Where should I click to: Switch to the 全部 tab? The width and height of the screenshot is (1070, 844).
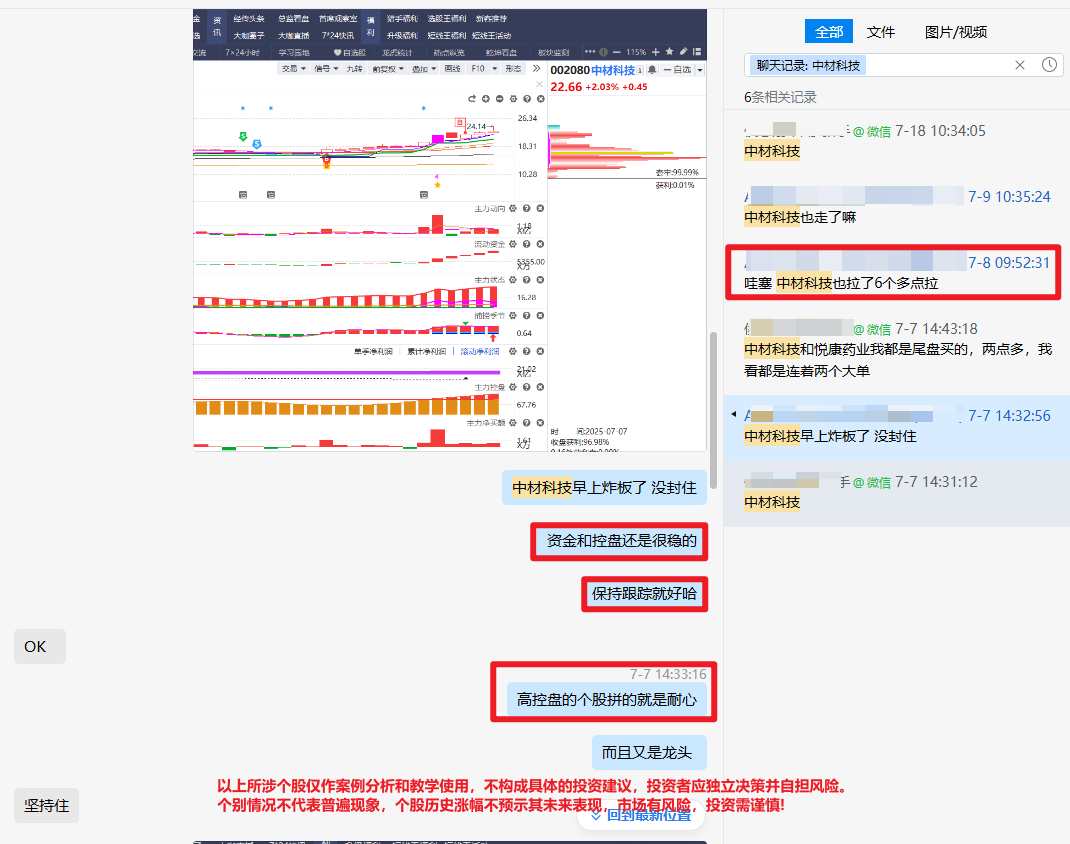(x=829, y=31)
